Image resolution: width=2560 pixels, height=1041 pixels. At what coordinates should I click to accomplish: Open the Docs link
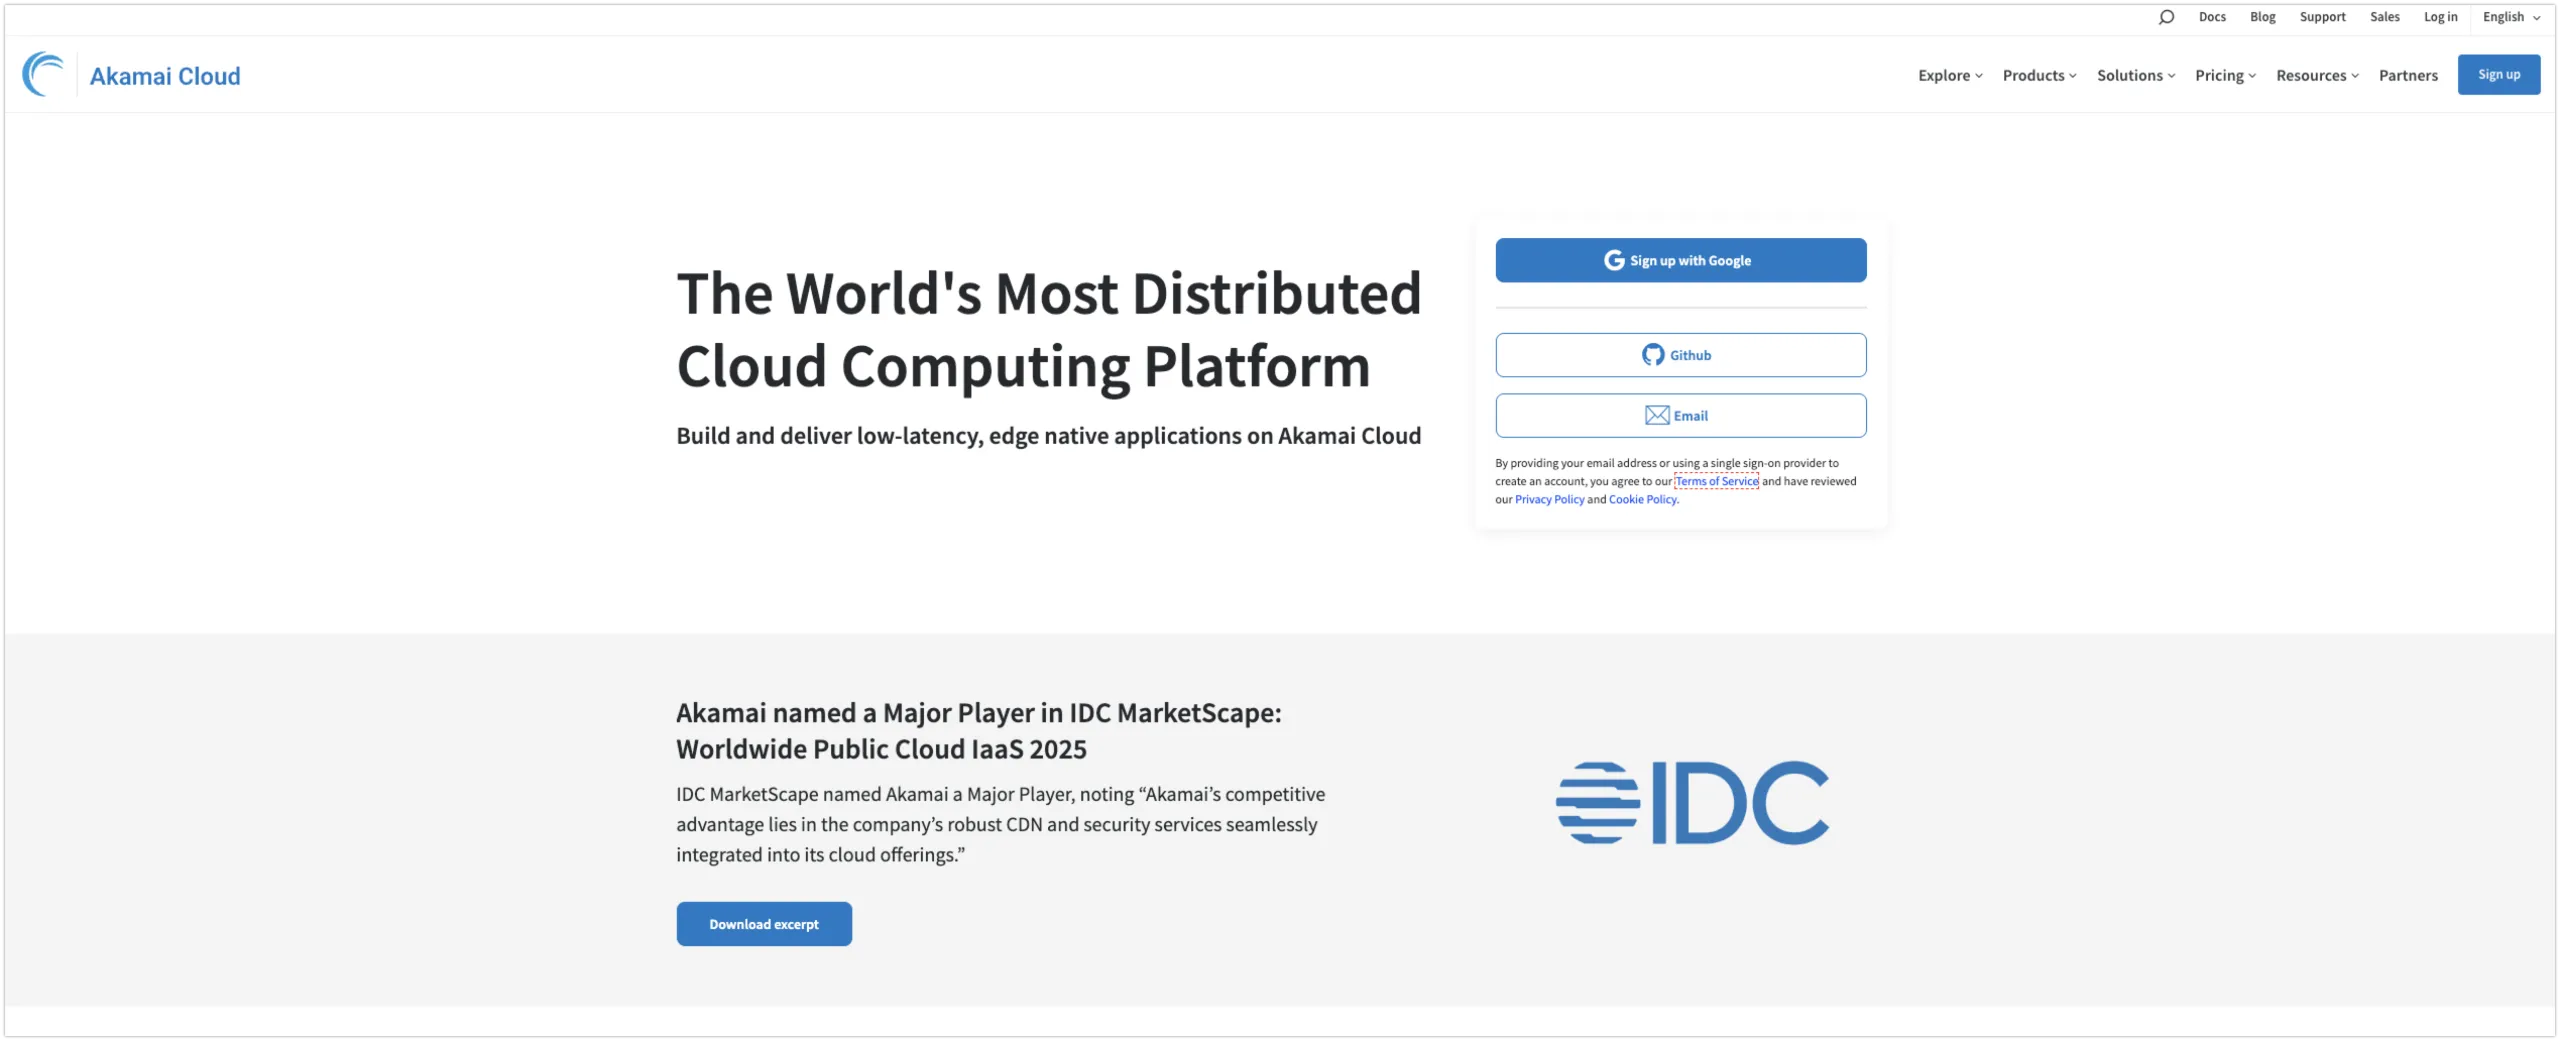pyautogui.click(x=2212, y=17)
